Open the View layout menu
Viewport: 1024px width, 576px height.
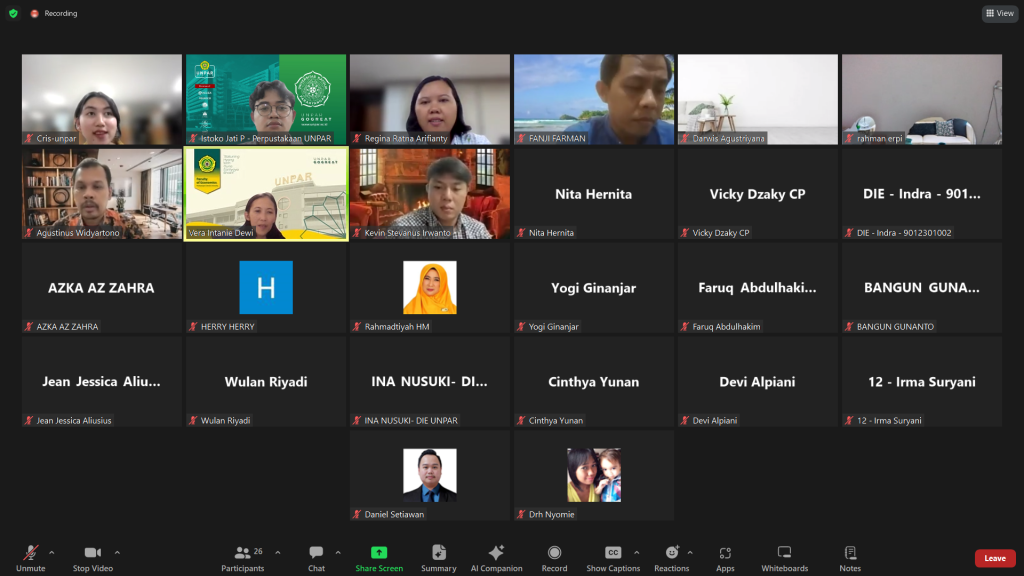[x=999, y=13]
